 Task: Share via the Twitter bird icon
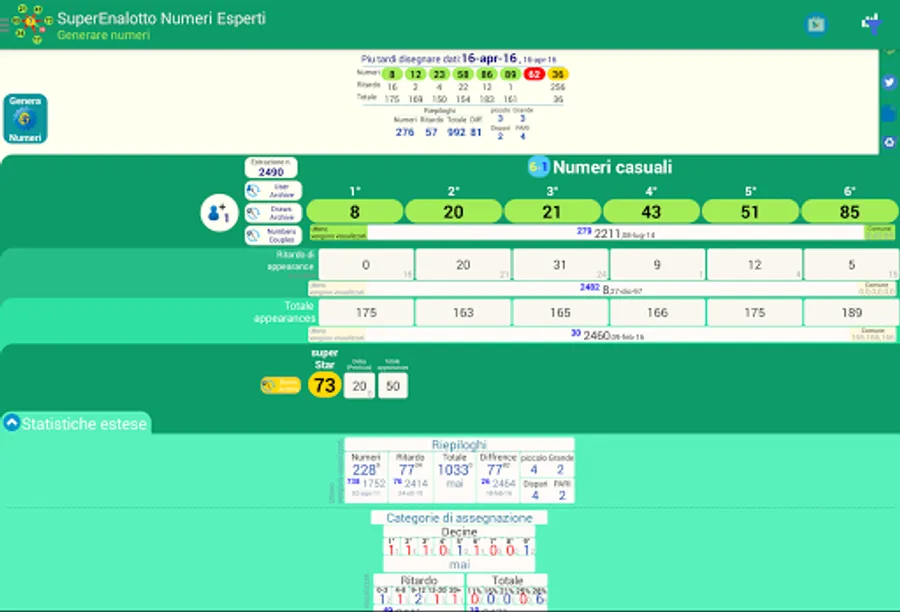(x=889, y=82)
